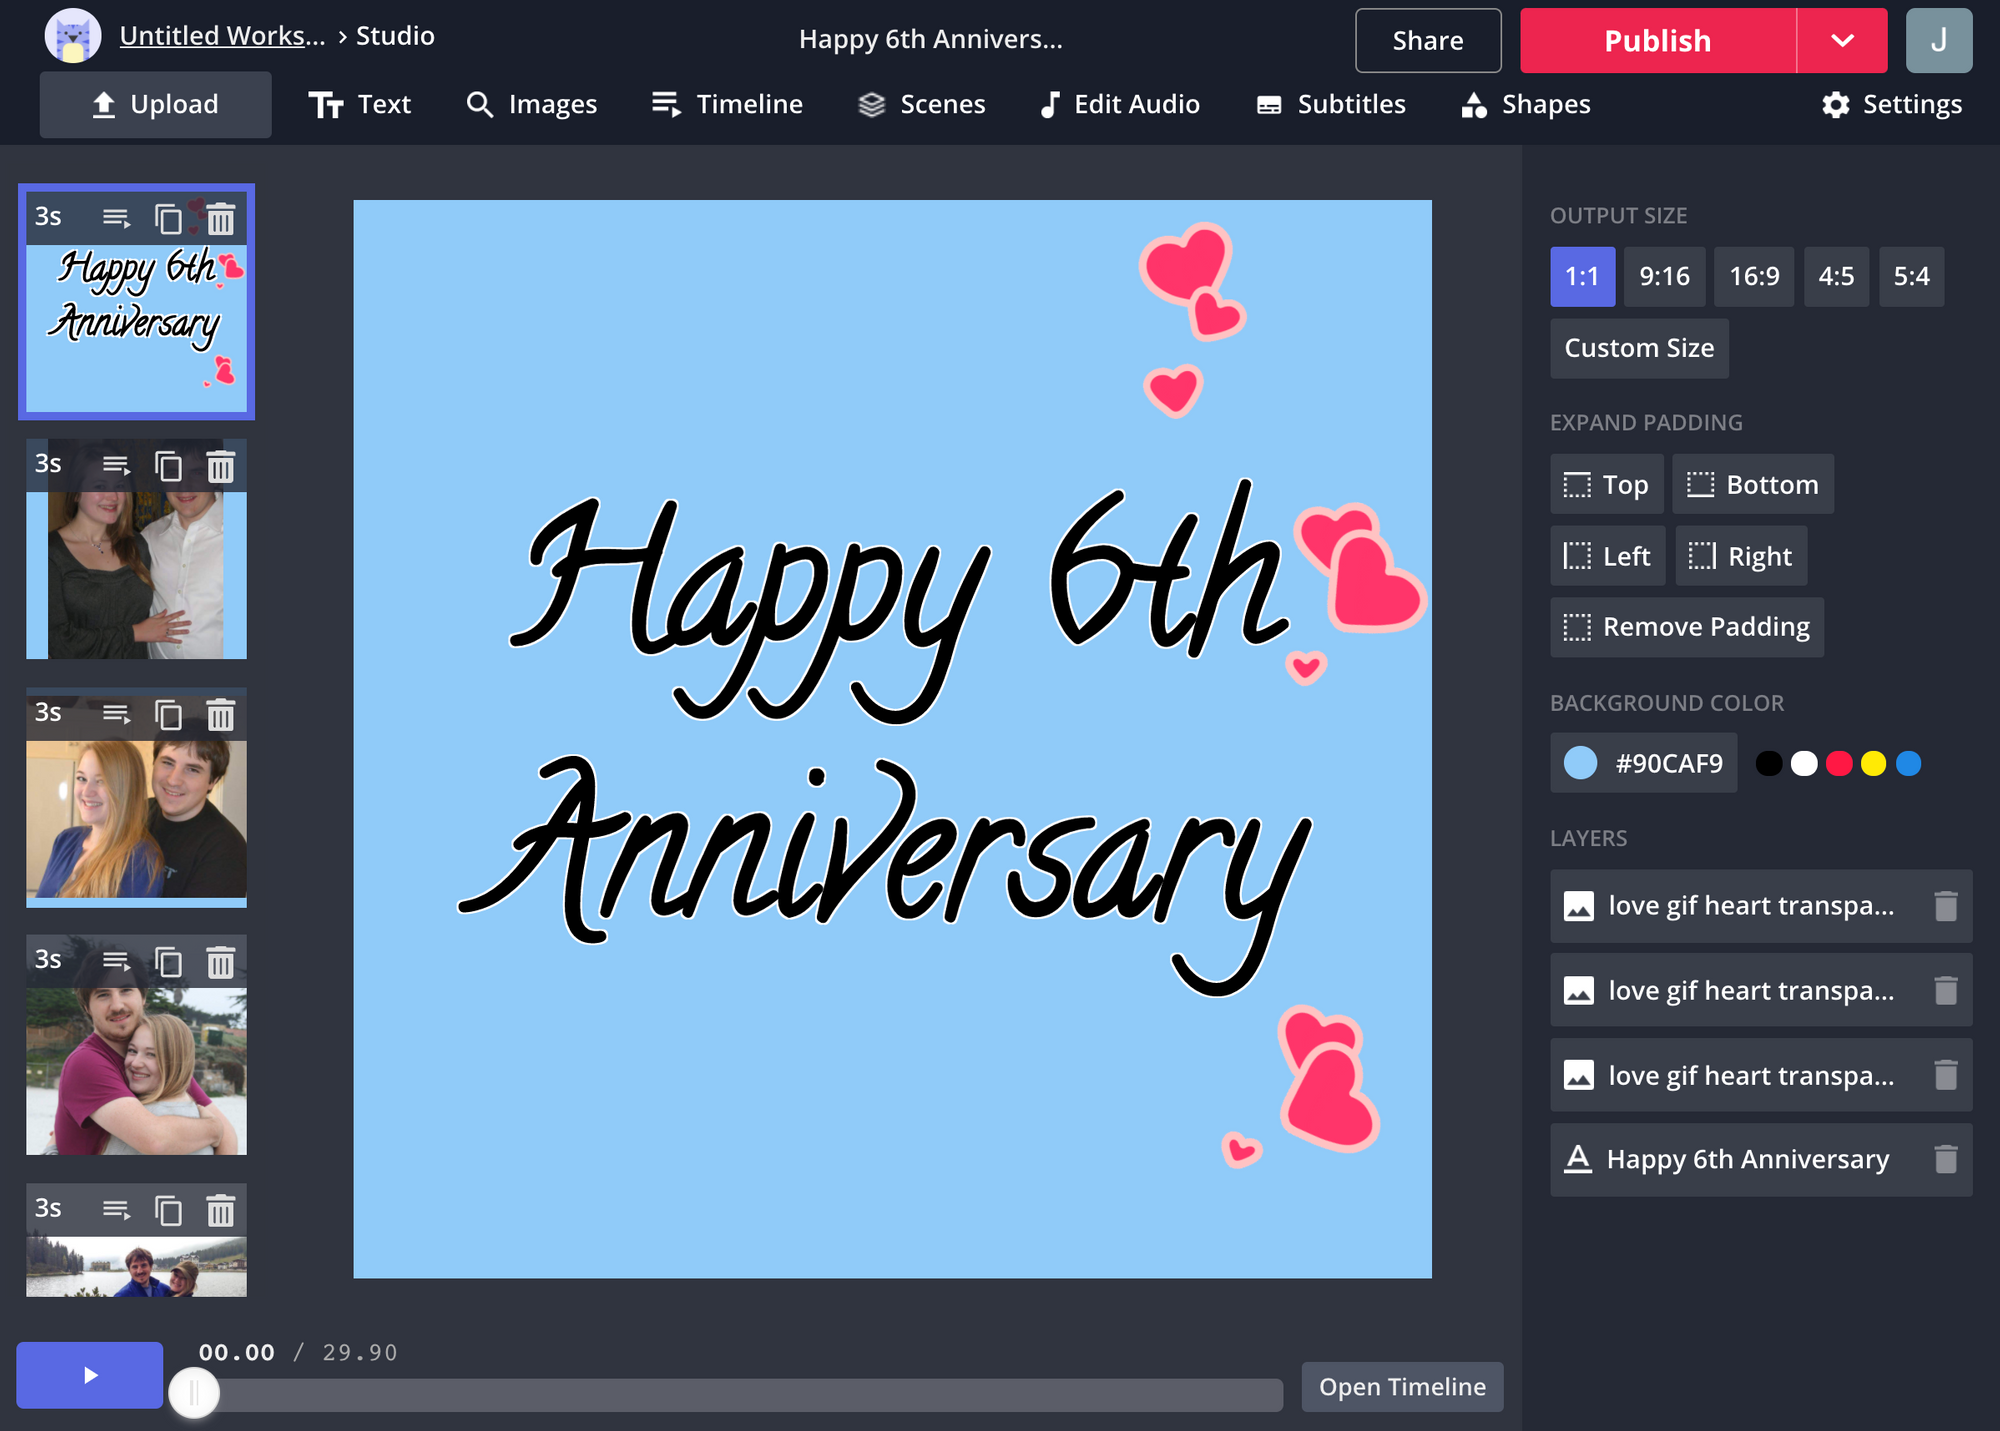Viewport: 2000px width, 1431px height.
Task: Open the Custom Size options
Action: point(1639,348)
